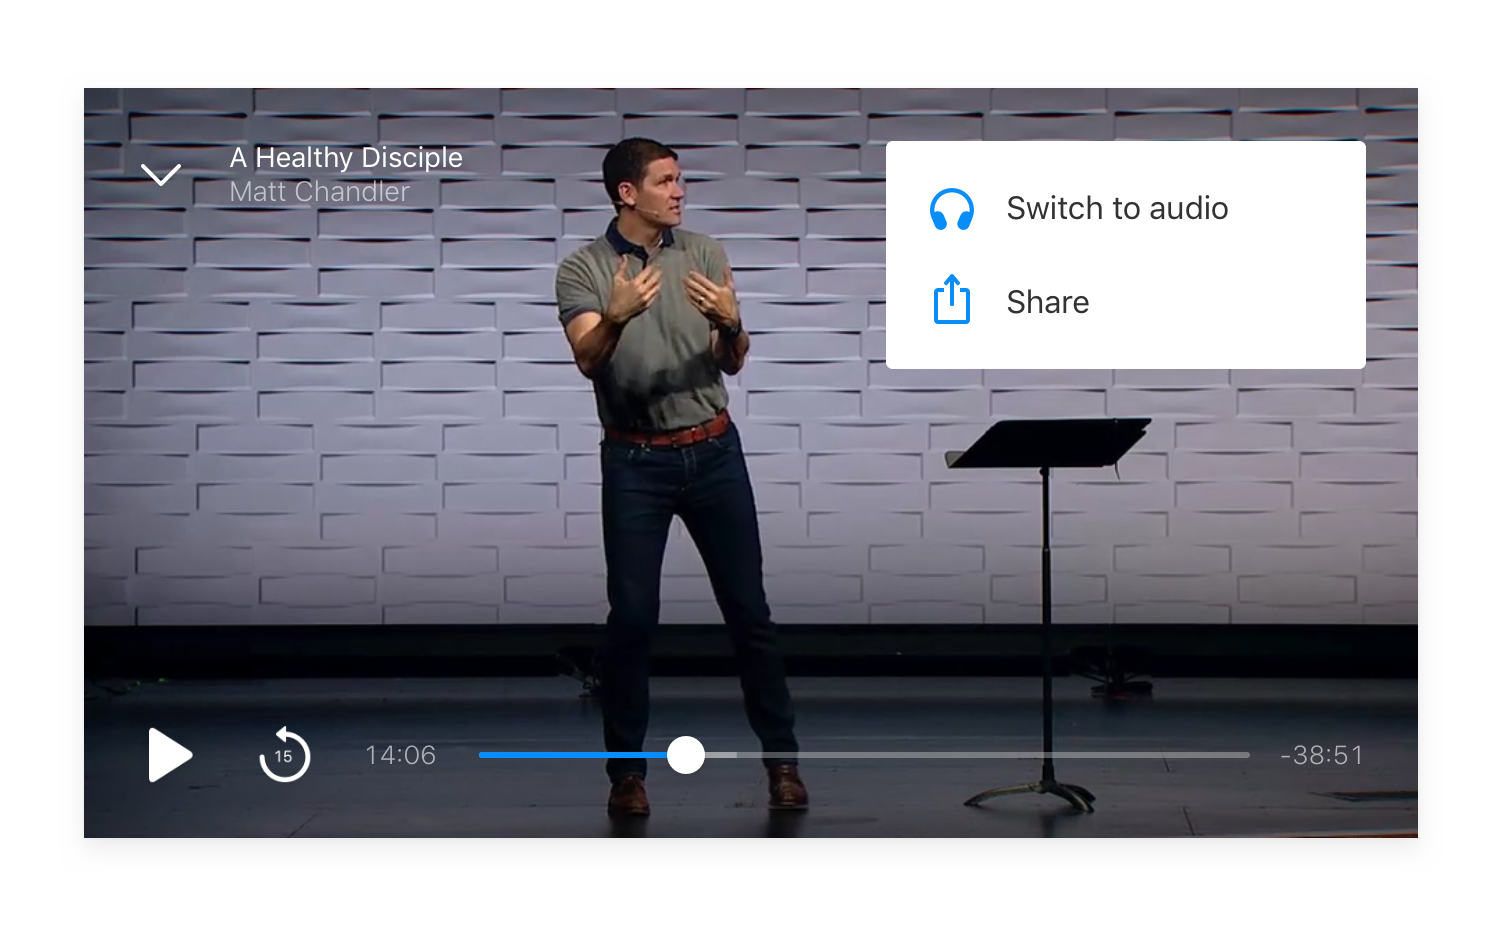
Task: Click the elapsed time 14:06
Action: [x=400, y=755]
